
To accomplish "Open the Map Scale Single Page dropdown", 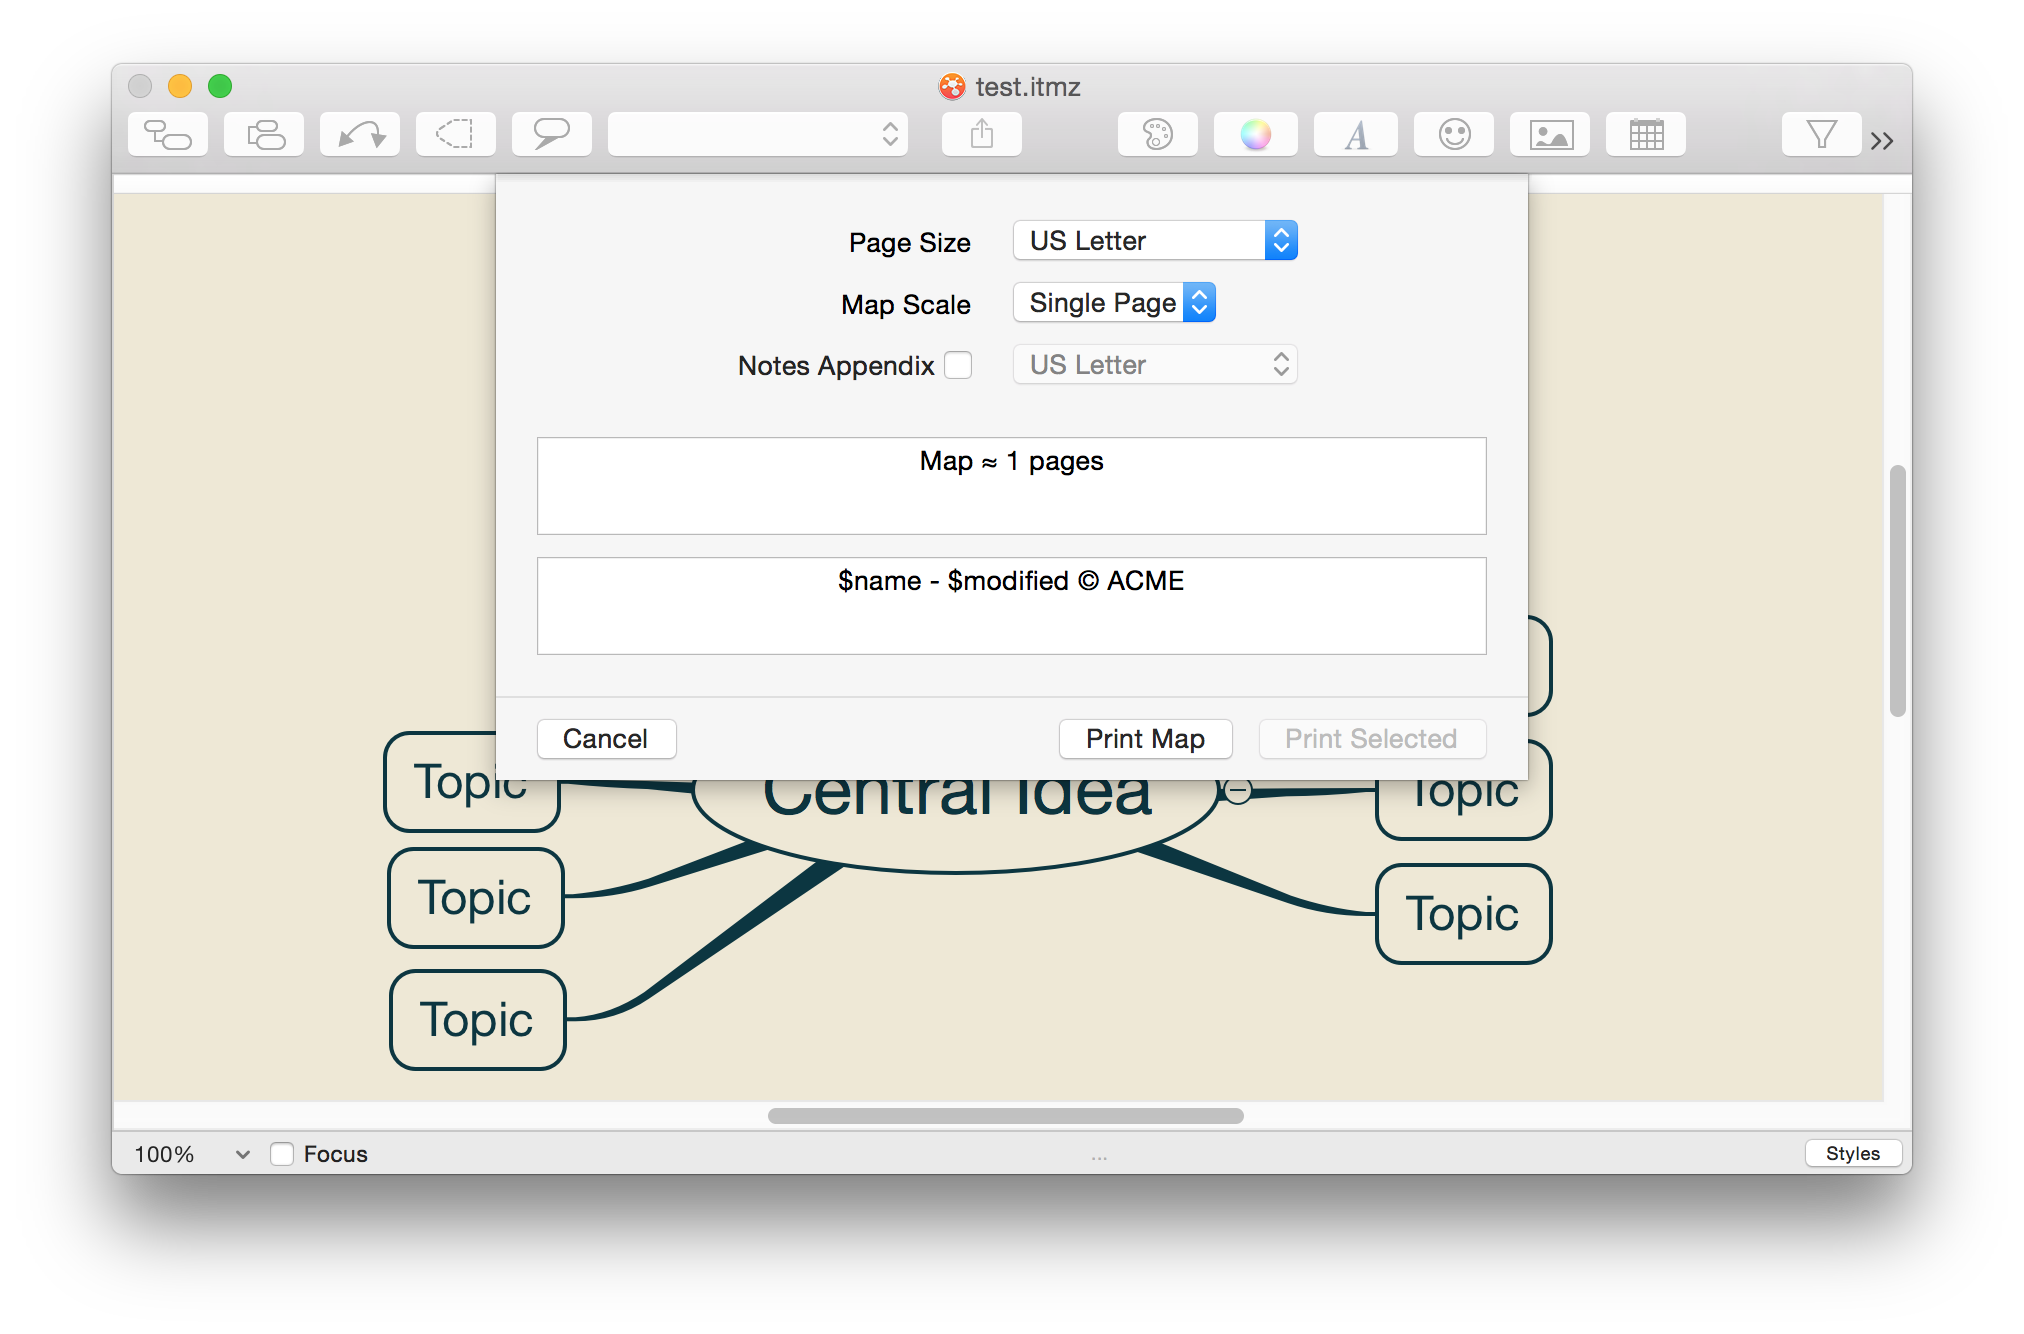I will click(1115, 303).
